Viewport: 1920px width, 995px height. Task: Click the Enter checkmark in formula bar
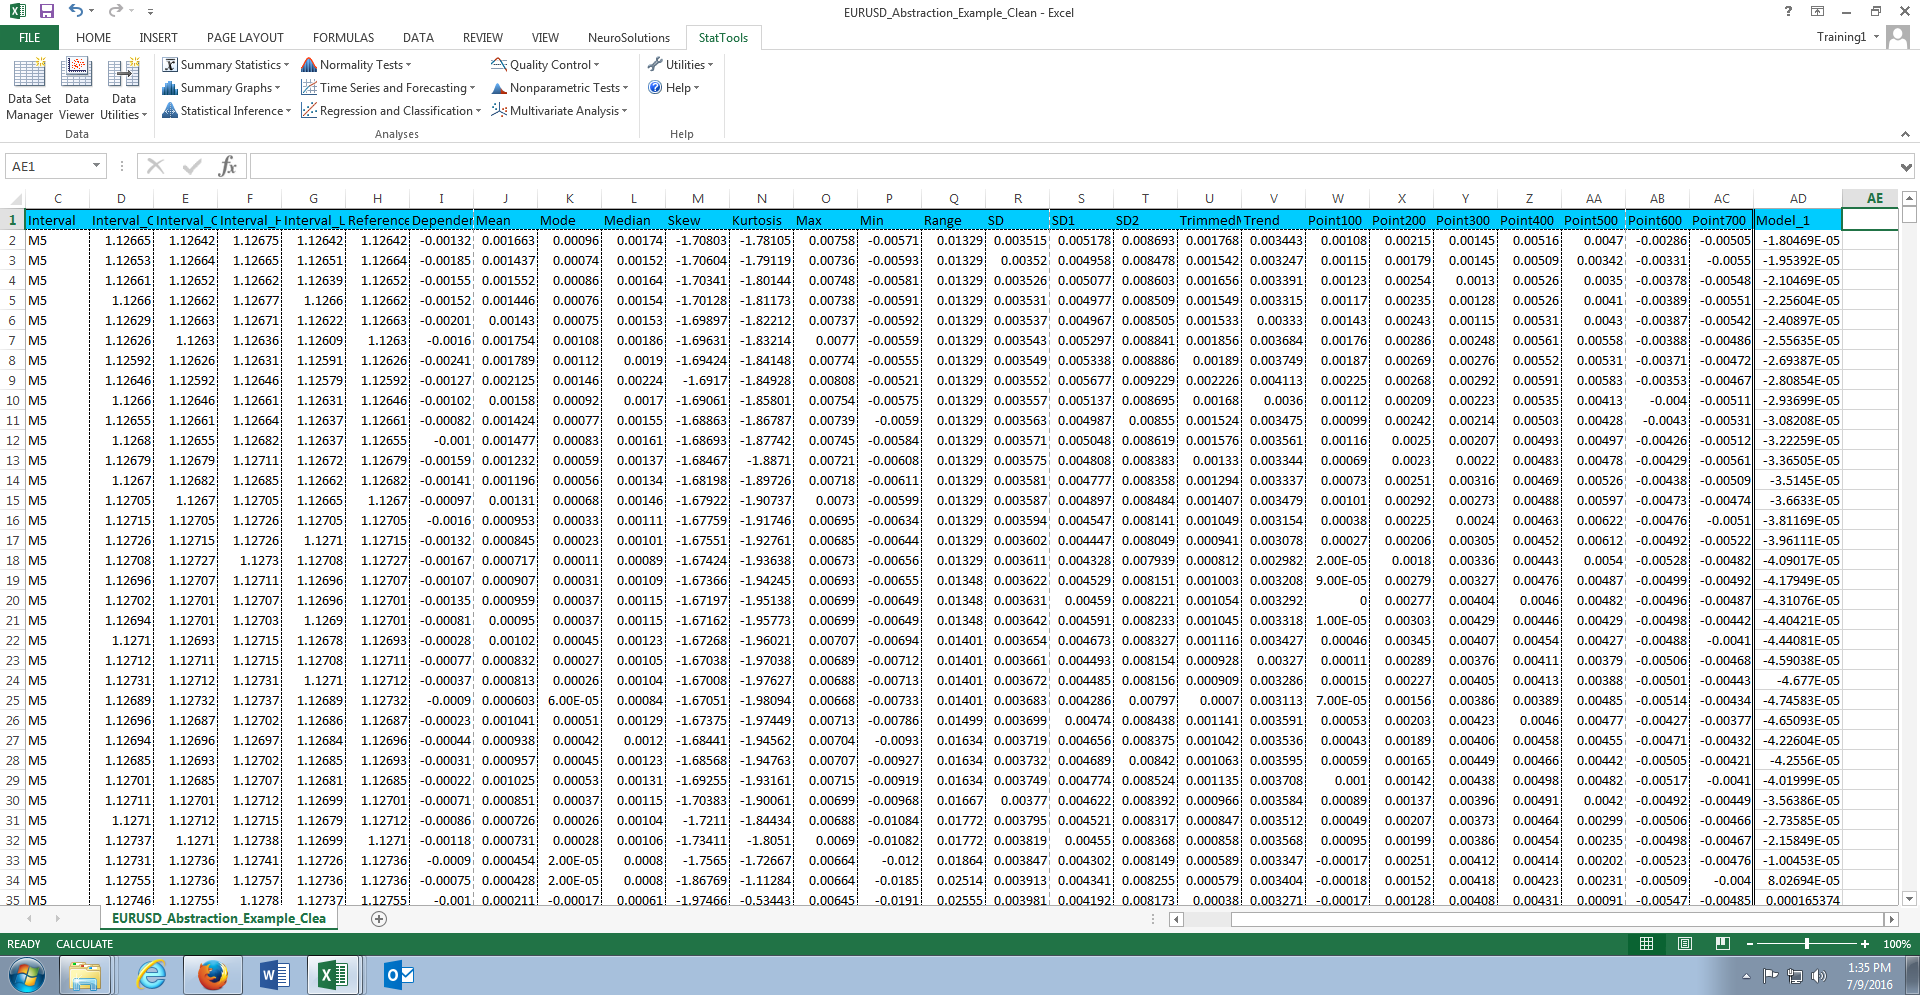coord(192,166)
